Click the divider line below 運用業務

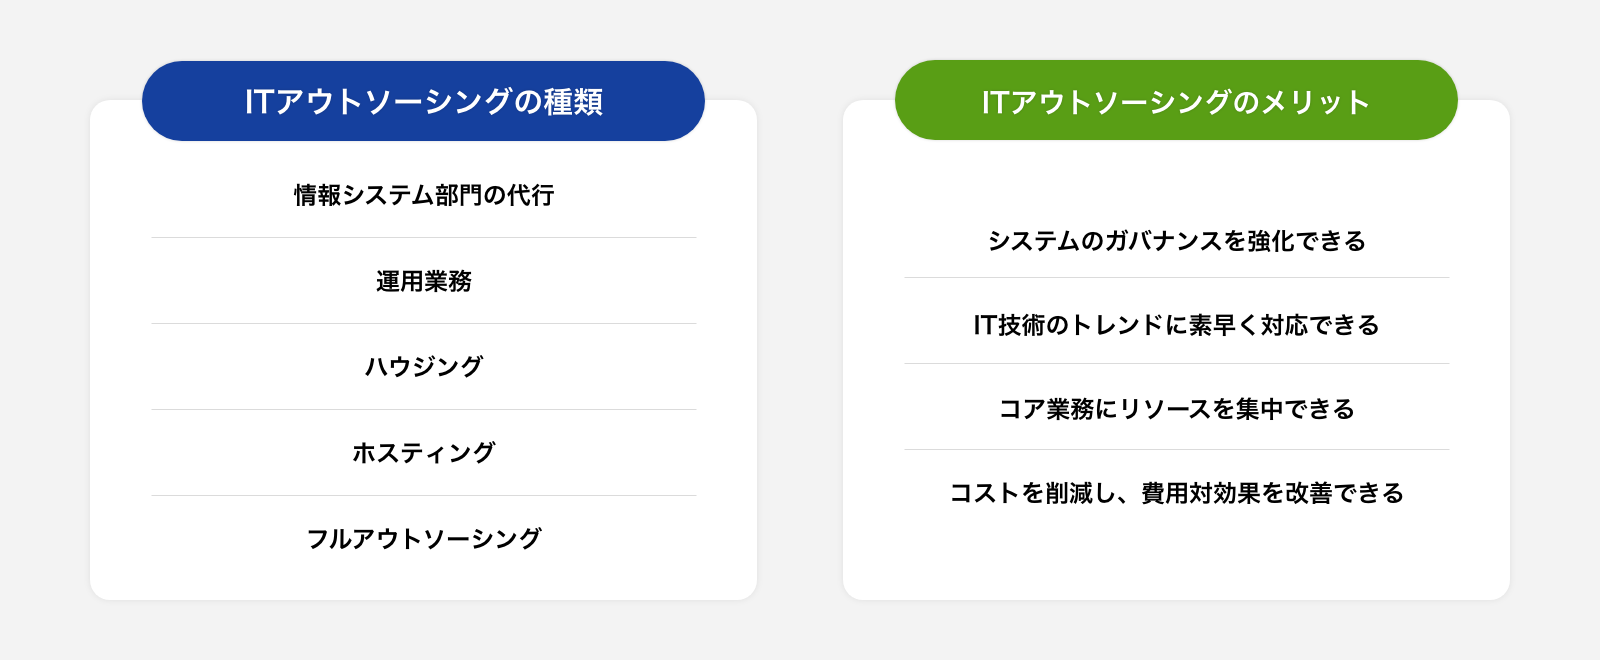click(424, 323)
